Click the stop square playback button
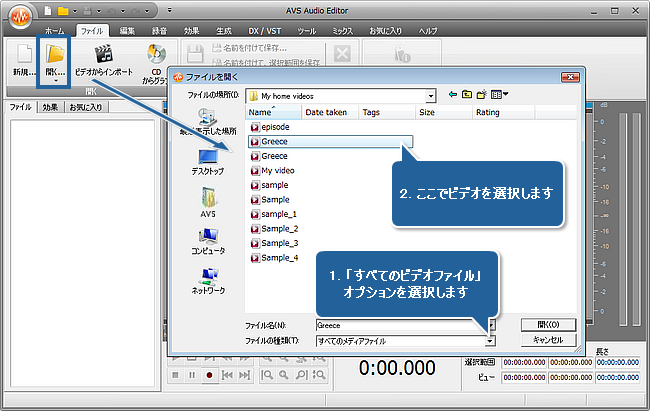This screenshot has width=650, height=411. (x=175, y=375)
